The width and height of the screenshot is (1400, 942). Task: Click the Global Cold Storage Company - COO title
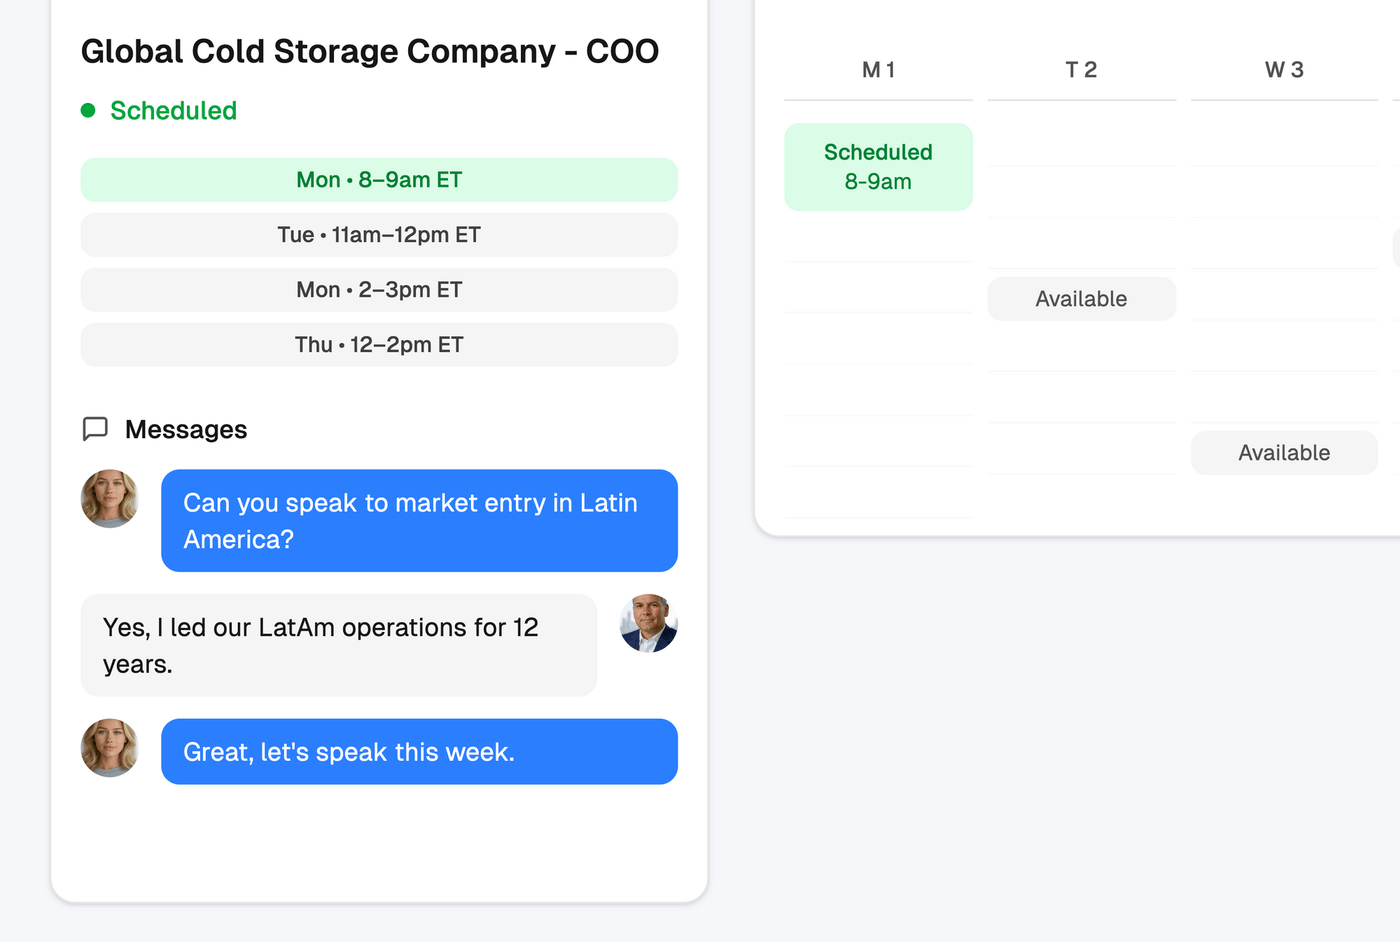click(370, 51)
